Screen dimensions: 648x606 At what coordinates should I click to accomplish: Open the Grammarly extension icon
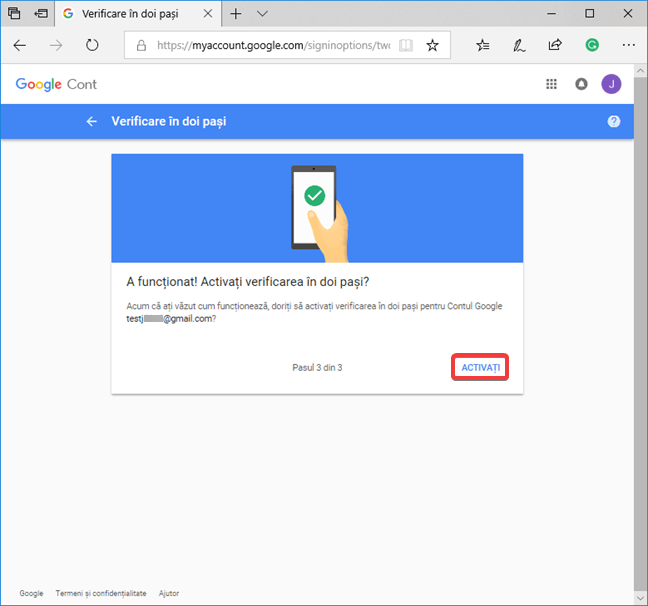(x=592, y=45)
